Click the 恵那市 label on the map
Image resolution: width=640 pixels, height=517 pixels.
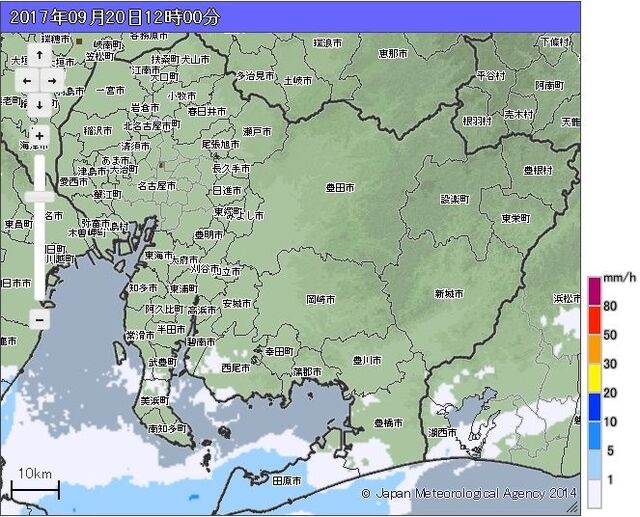click(393, 53)
